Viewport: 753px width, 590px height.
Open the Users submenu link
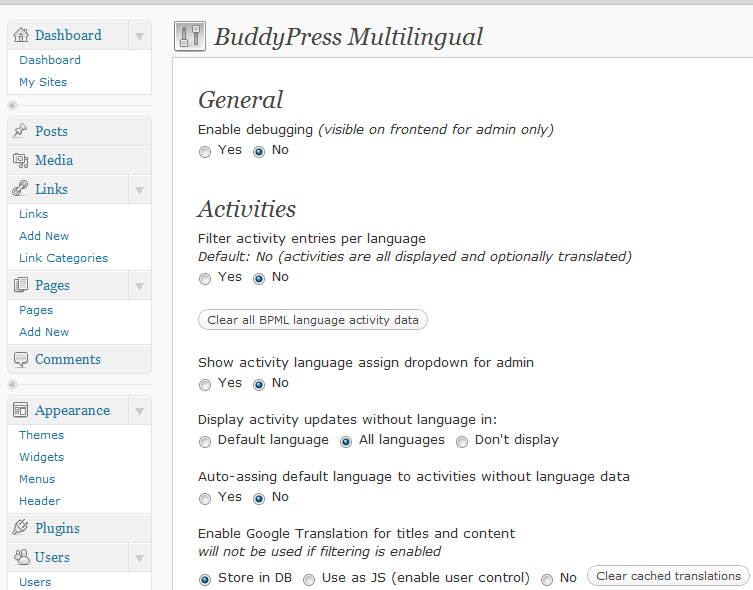(x=35, y=582)
